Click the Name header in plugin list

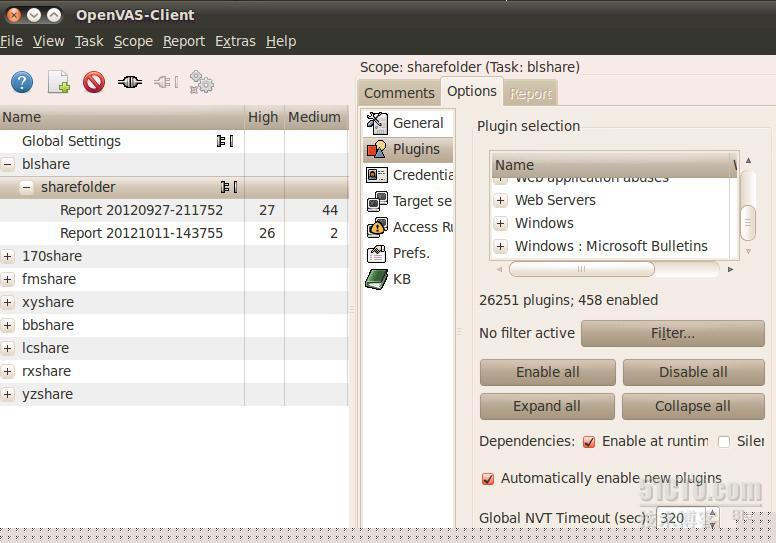(611, 165)
